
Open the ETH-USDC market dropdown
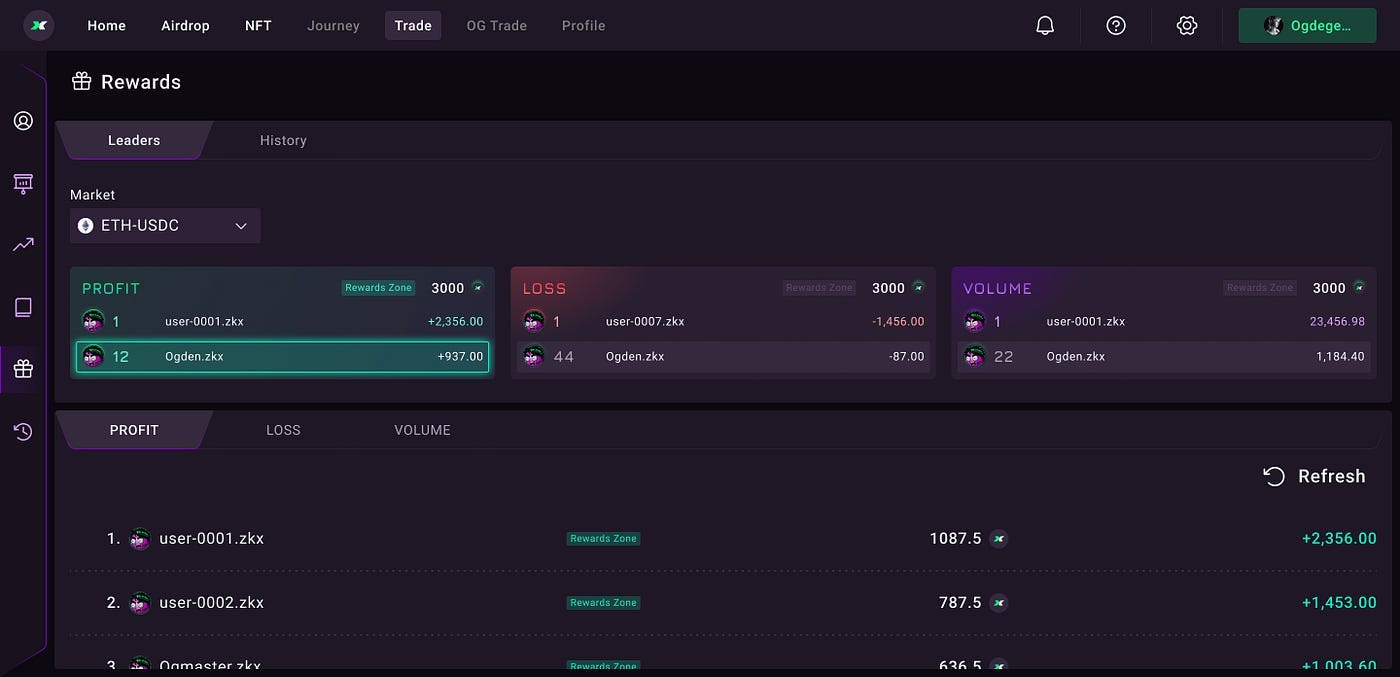click(x=164, y=225)
